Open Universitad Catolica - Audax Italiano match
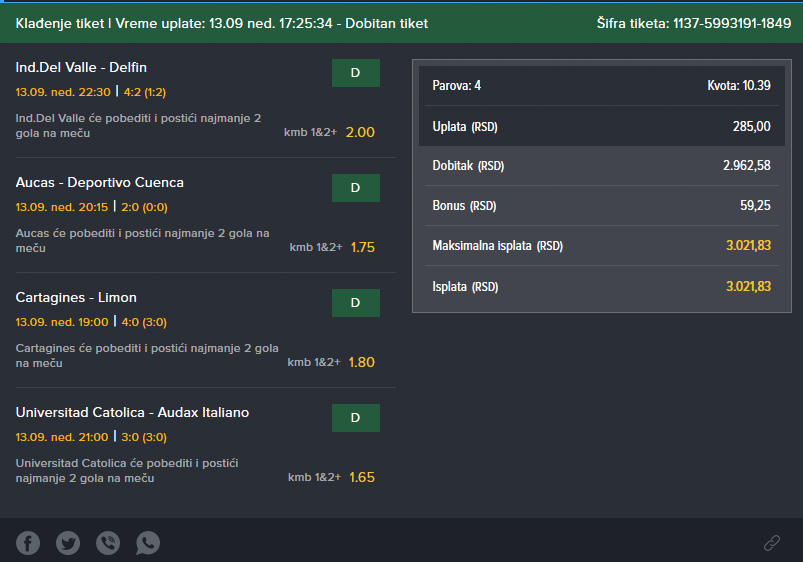The image size is (803, 562). (x=132, y=412)
